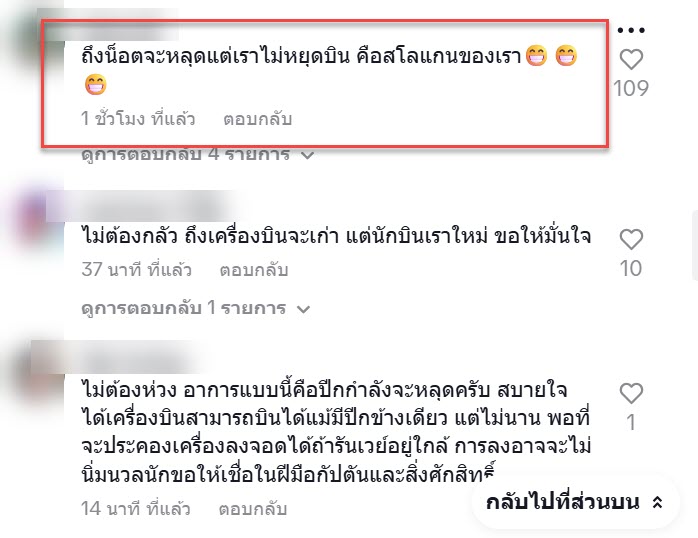The height and width of the screenshot is (538, 698).
Task: Like the comment with 10 likes
Action: pyautogui.click(x=631, y=239)
